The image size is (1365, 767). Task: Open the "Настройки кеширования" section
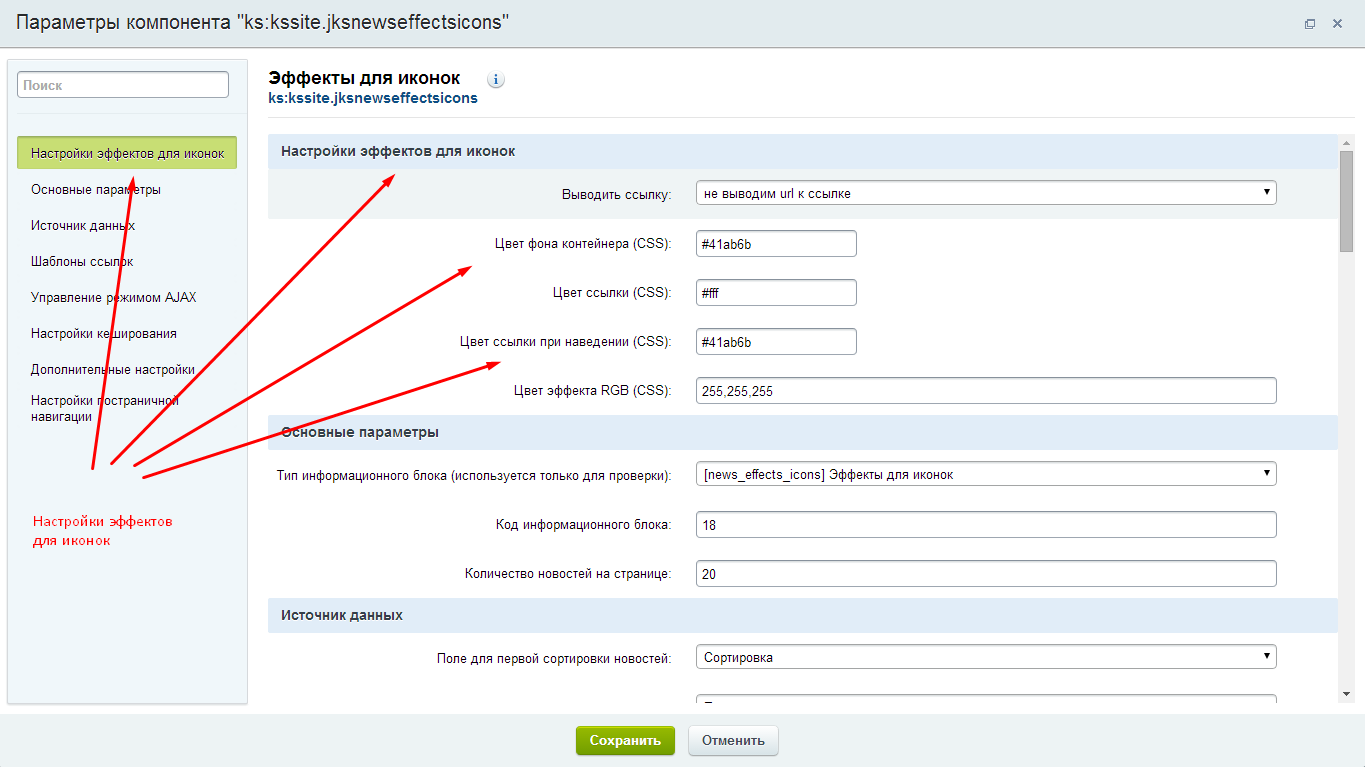click(x=95, y=333)
